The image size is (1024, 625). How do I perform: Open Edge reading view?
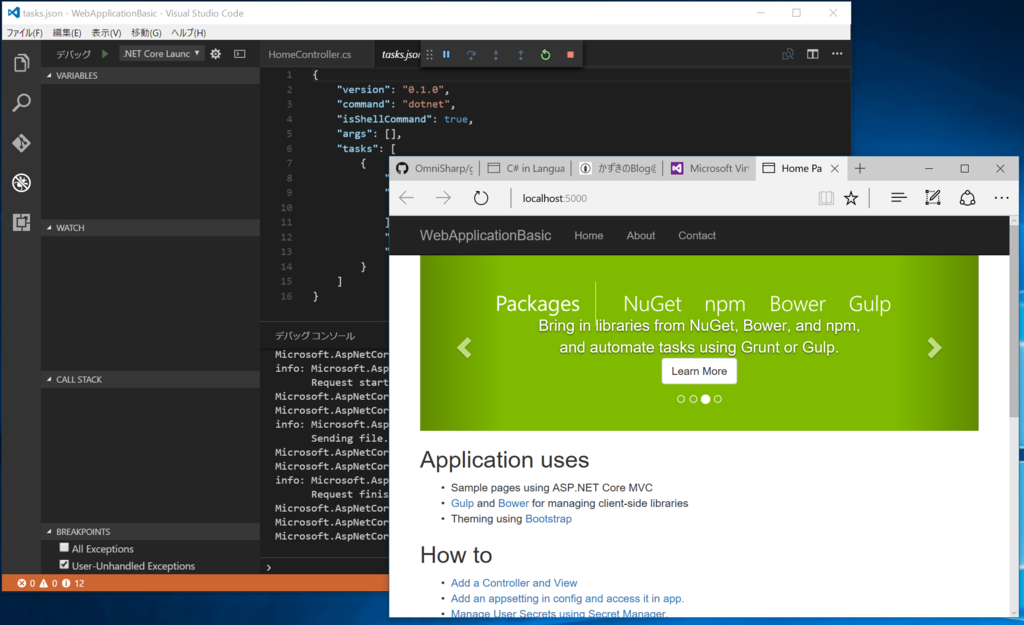click(x=826, y=198)
